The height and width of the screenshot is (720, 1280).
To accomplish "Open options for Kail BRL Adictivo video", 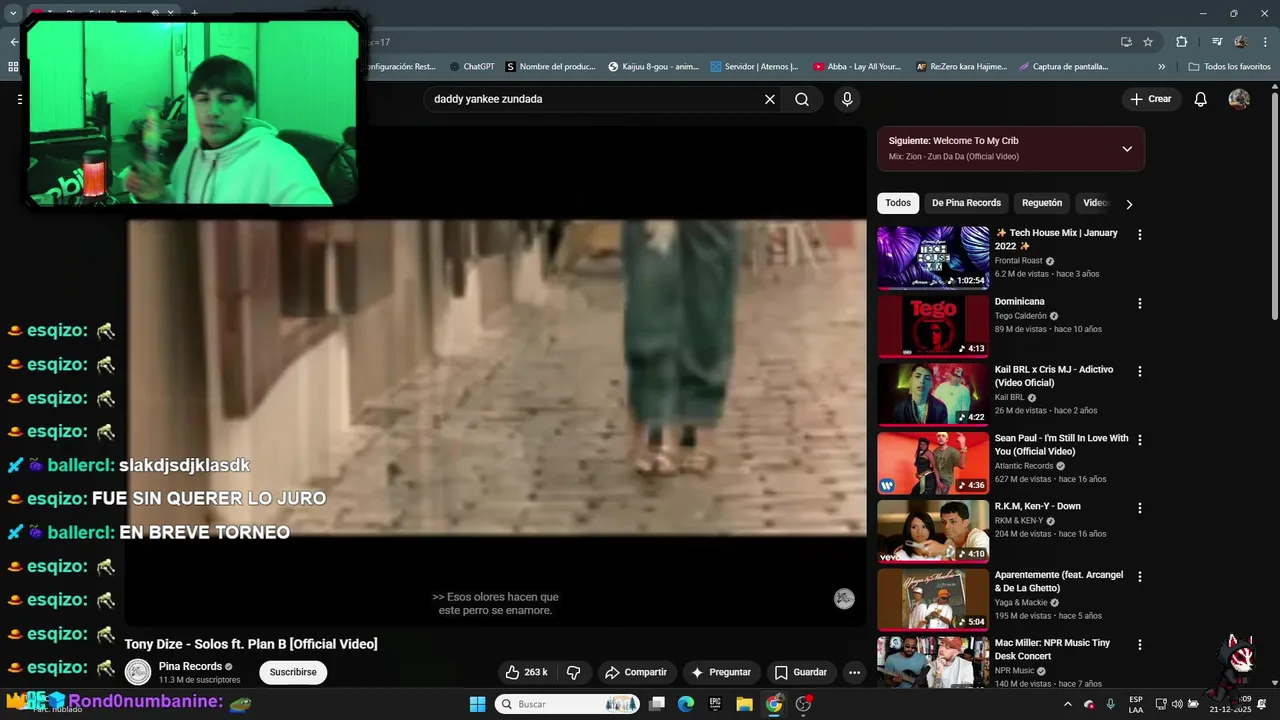I will pos(1139,371).
